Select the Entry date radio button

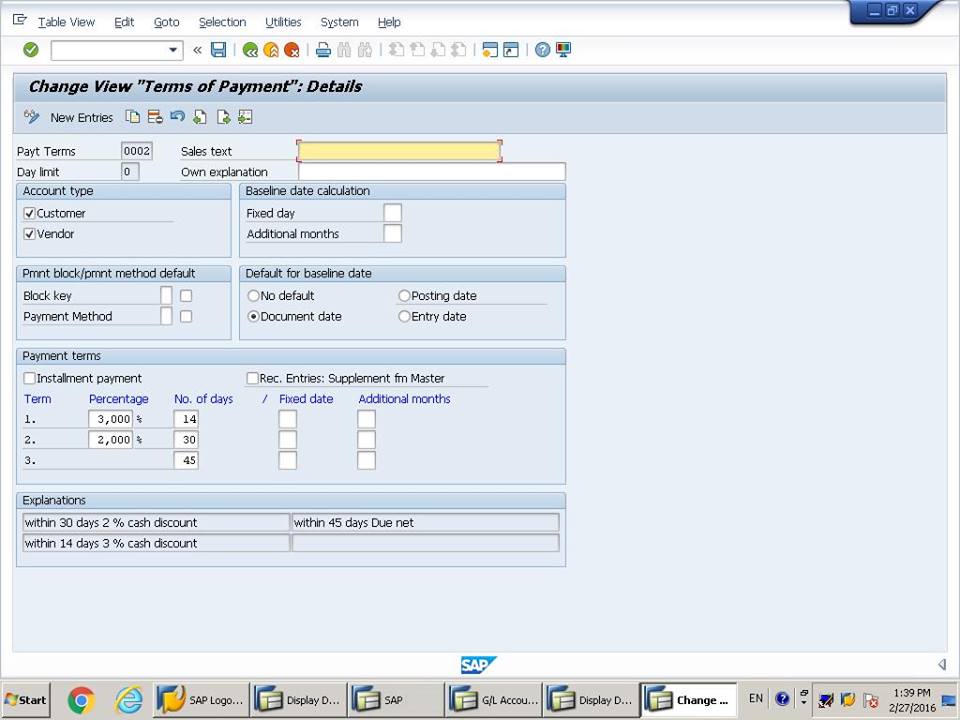(404, 317)
